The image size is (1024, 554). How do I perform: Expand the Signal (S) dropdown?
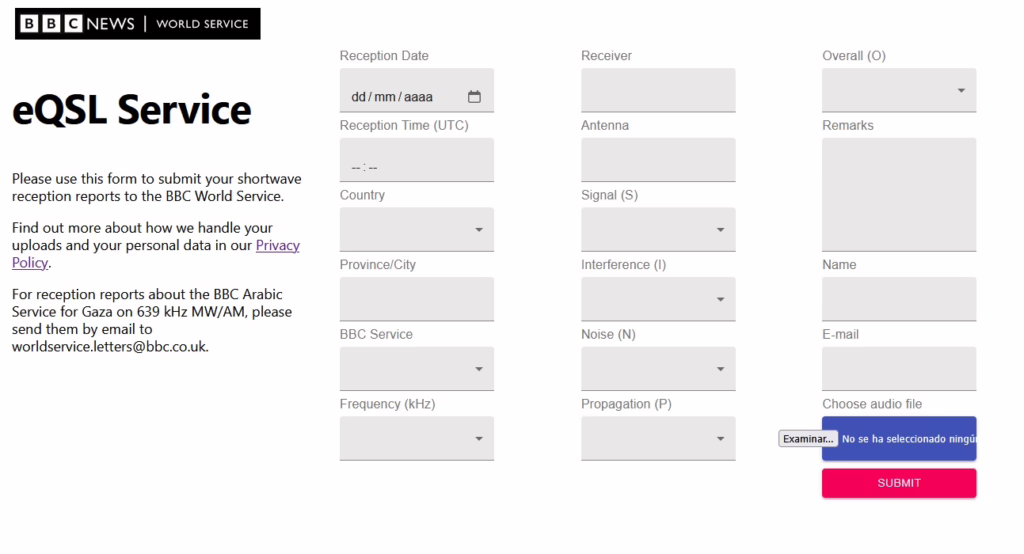point(658,229)
